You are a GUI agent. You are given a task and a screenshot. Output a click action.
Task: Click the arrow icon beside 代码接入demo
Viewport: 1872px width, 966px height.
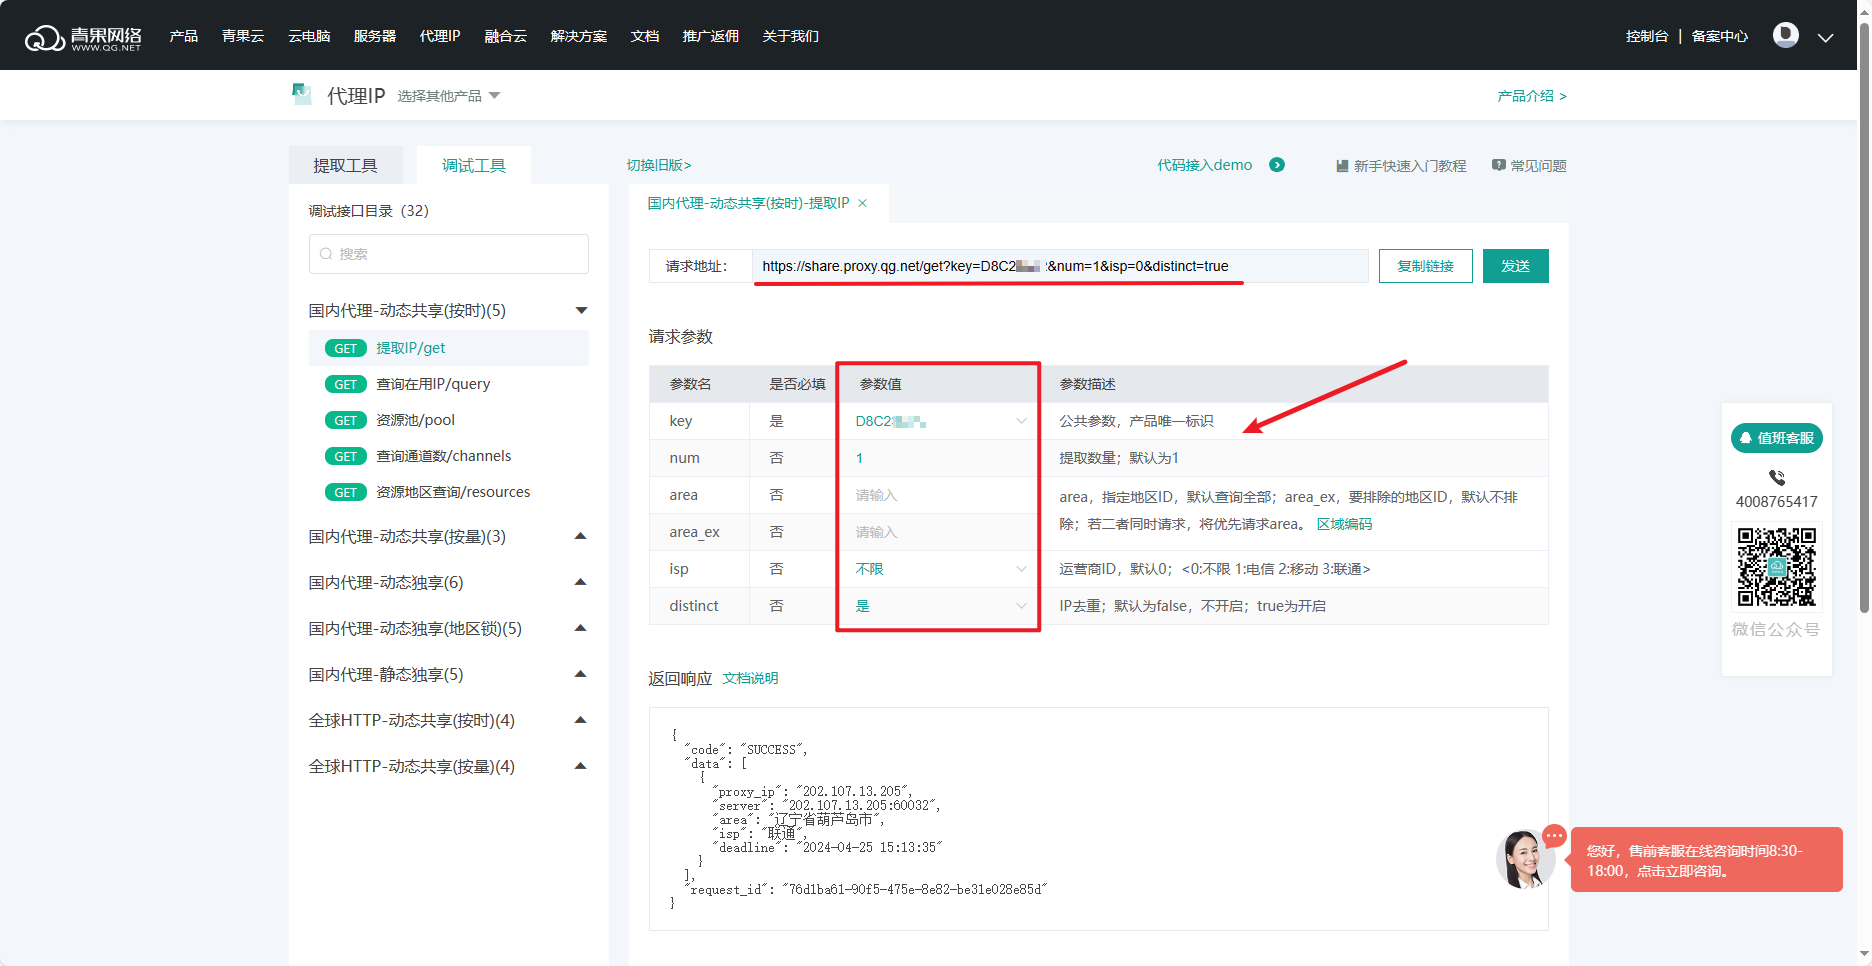1276,165
